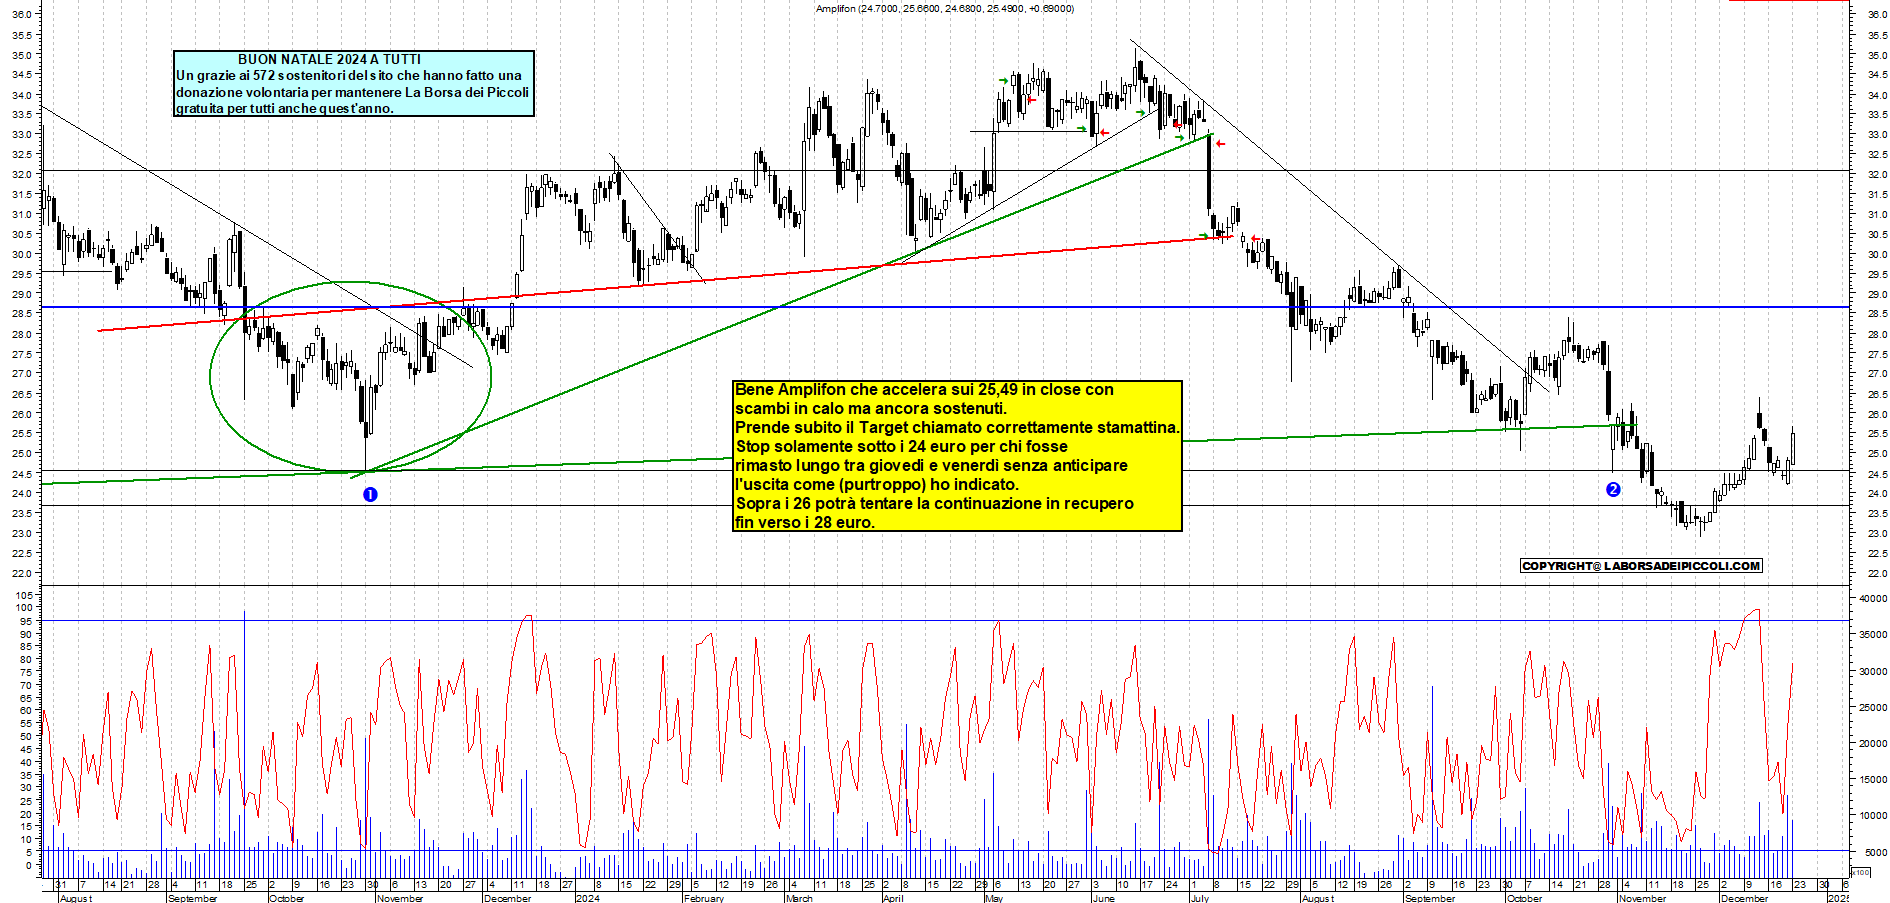Screen dimensions: 1890x903
Task: Click the Amplifon chart title with price values
Action: [945, 8]
